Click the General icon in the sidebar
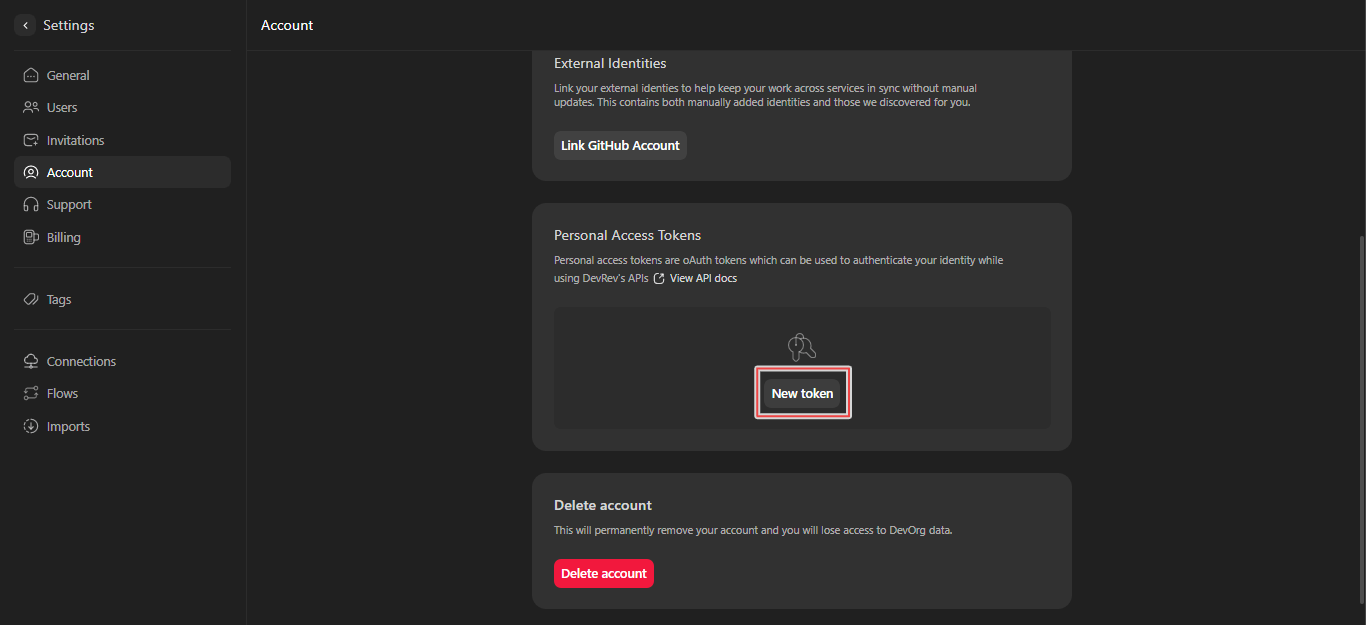Screen dimensions: 1366x625 31,75
